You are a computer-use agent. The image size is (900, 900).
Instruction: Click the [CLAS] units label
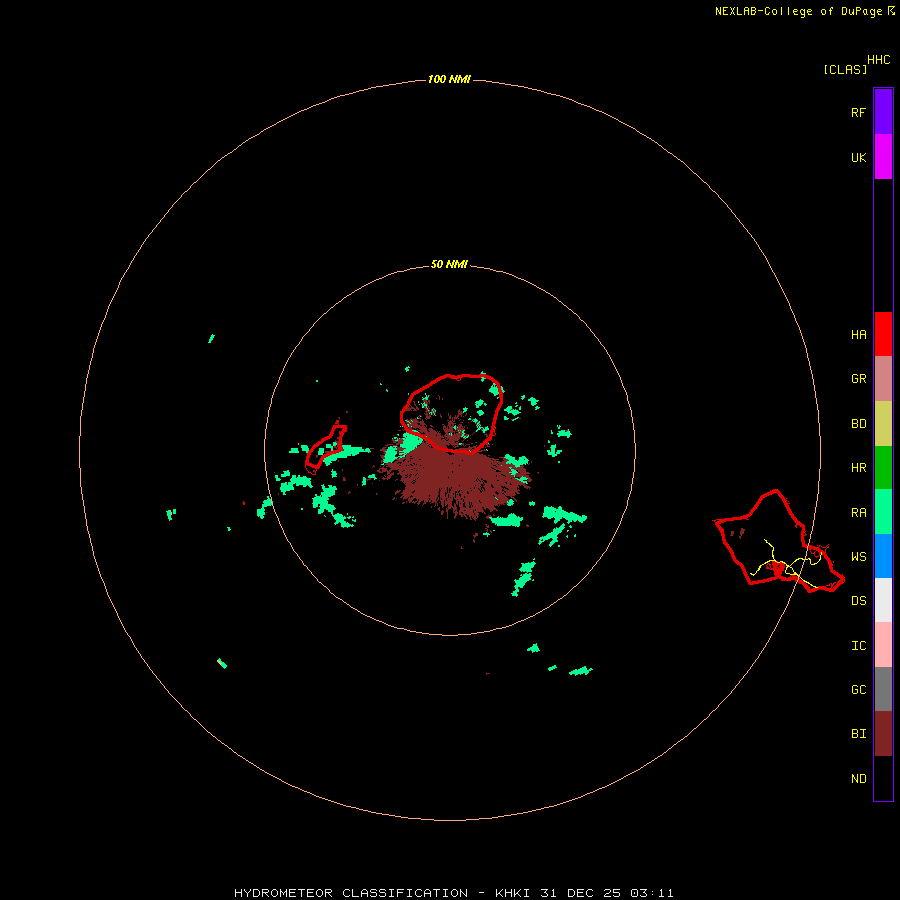[845, 69]
